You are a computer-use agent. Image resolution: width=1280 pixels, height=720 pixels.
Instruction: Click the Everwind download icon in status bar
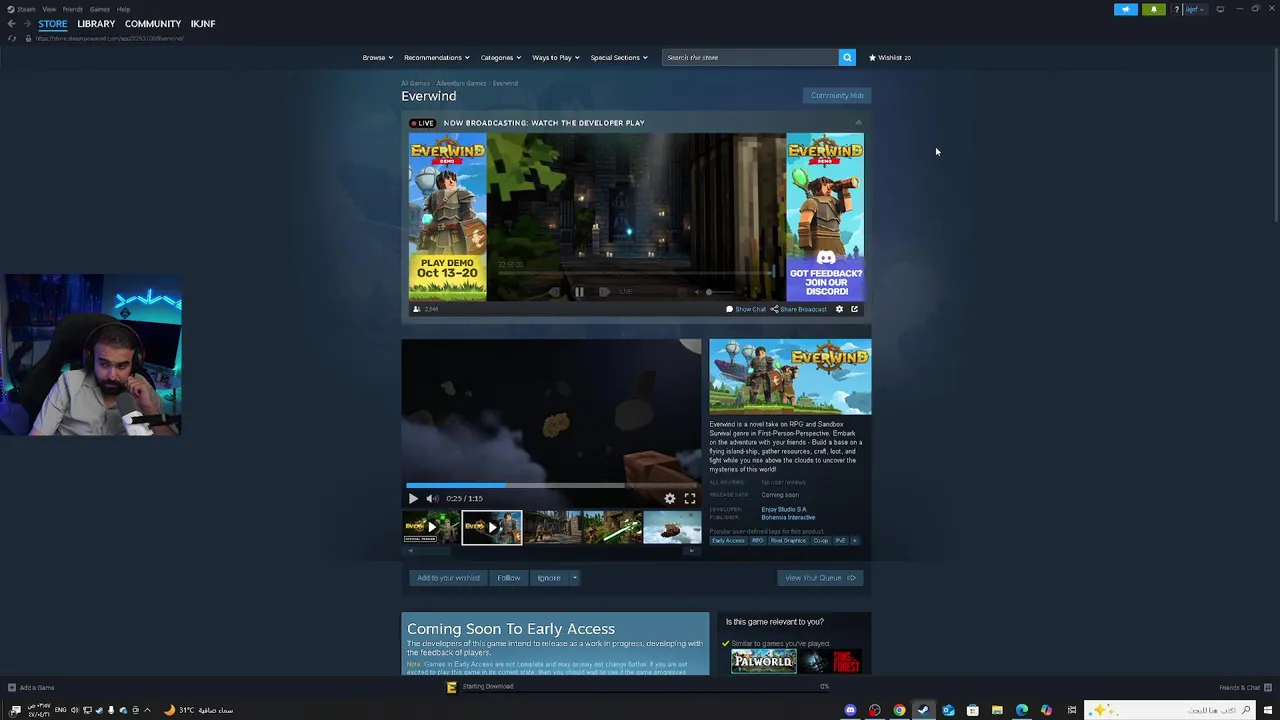tap(452, 687)
